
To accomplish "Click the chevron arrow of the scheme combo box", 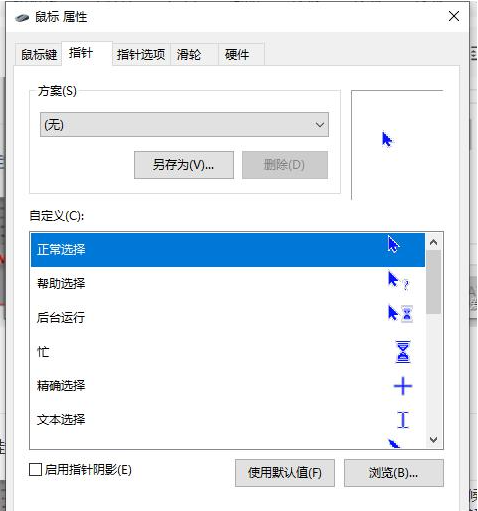I will [320, 125].
